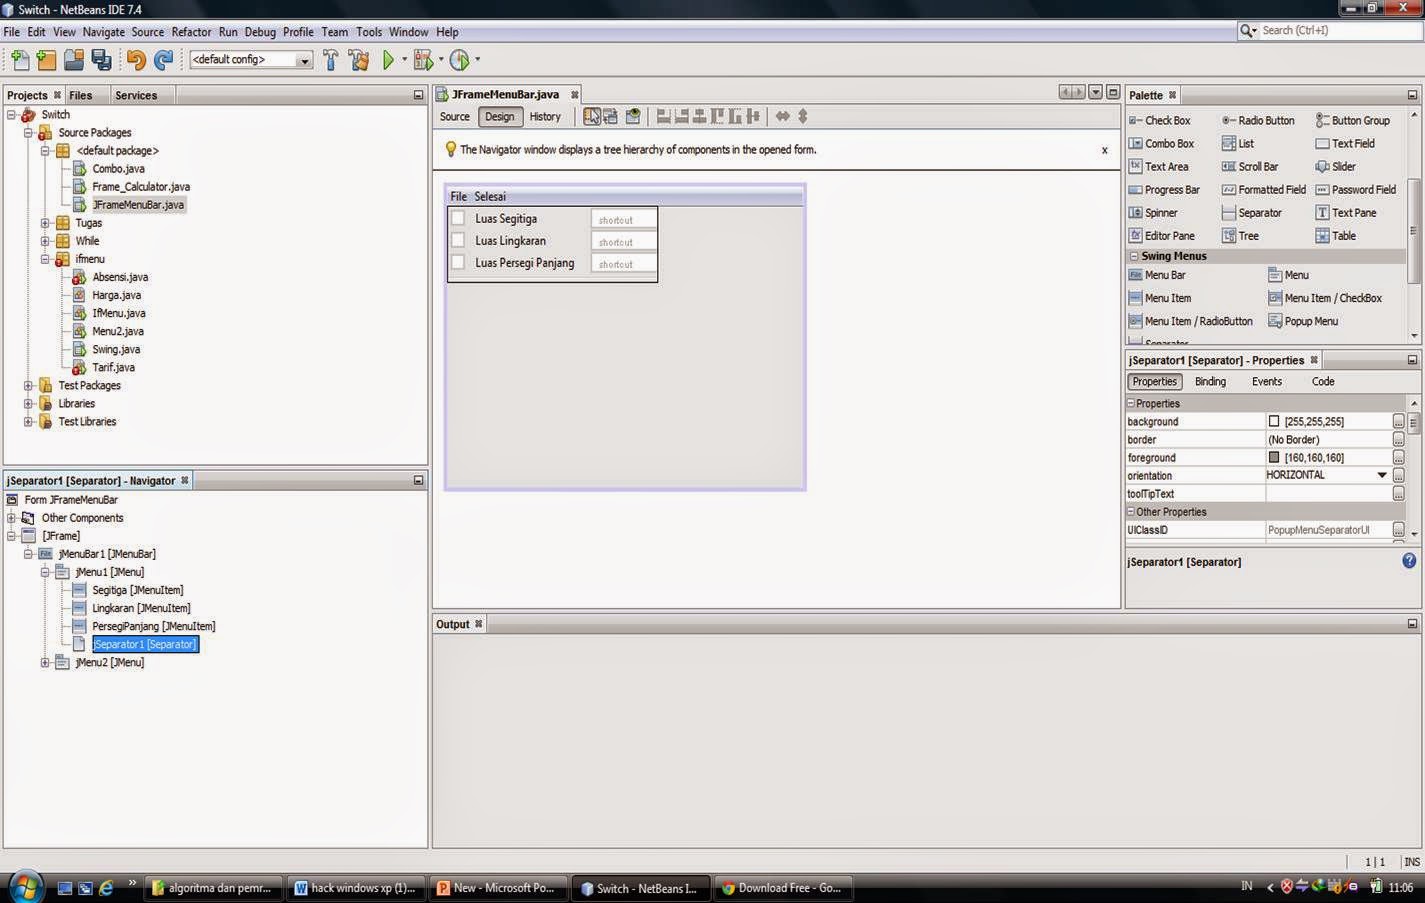Open editor for border property ellipsis
Viewport: 1425px width, 903px height.
[1398, 439]
